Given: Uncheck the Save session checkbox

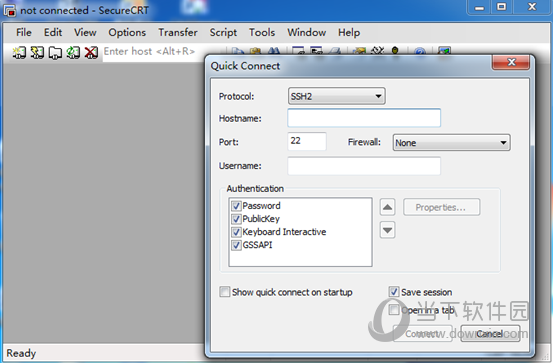Looking at the screenshot, I should click(x=394, y=292).
